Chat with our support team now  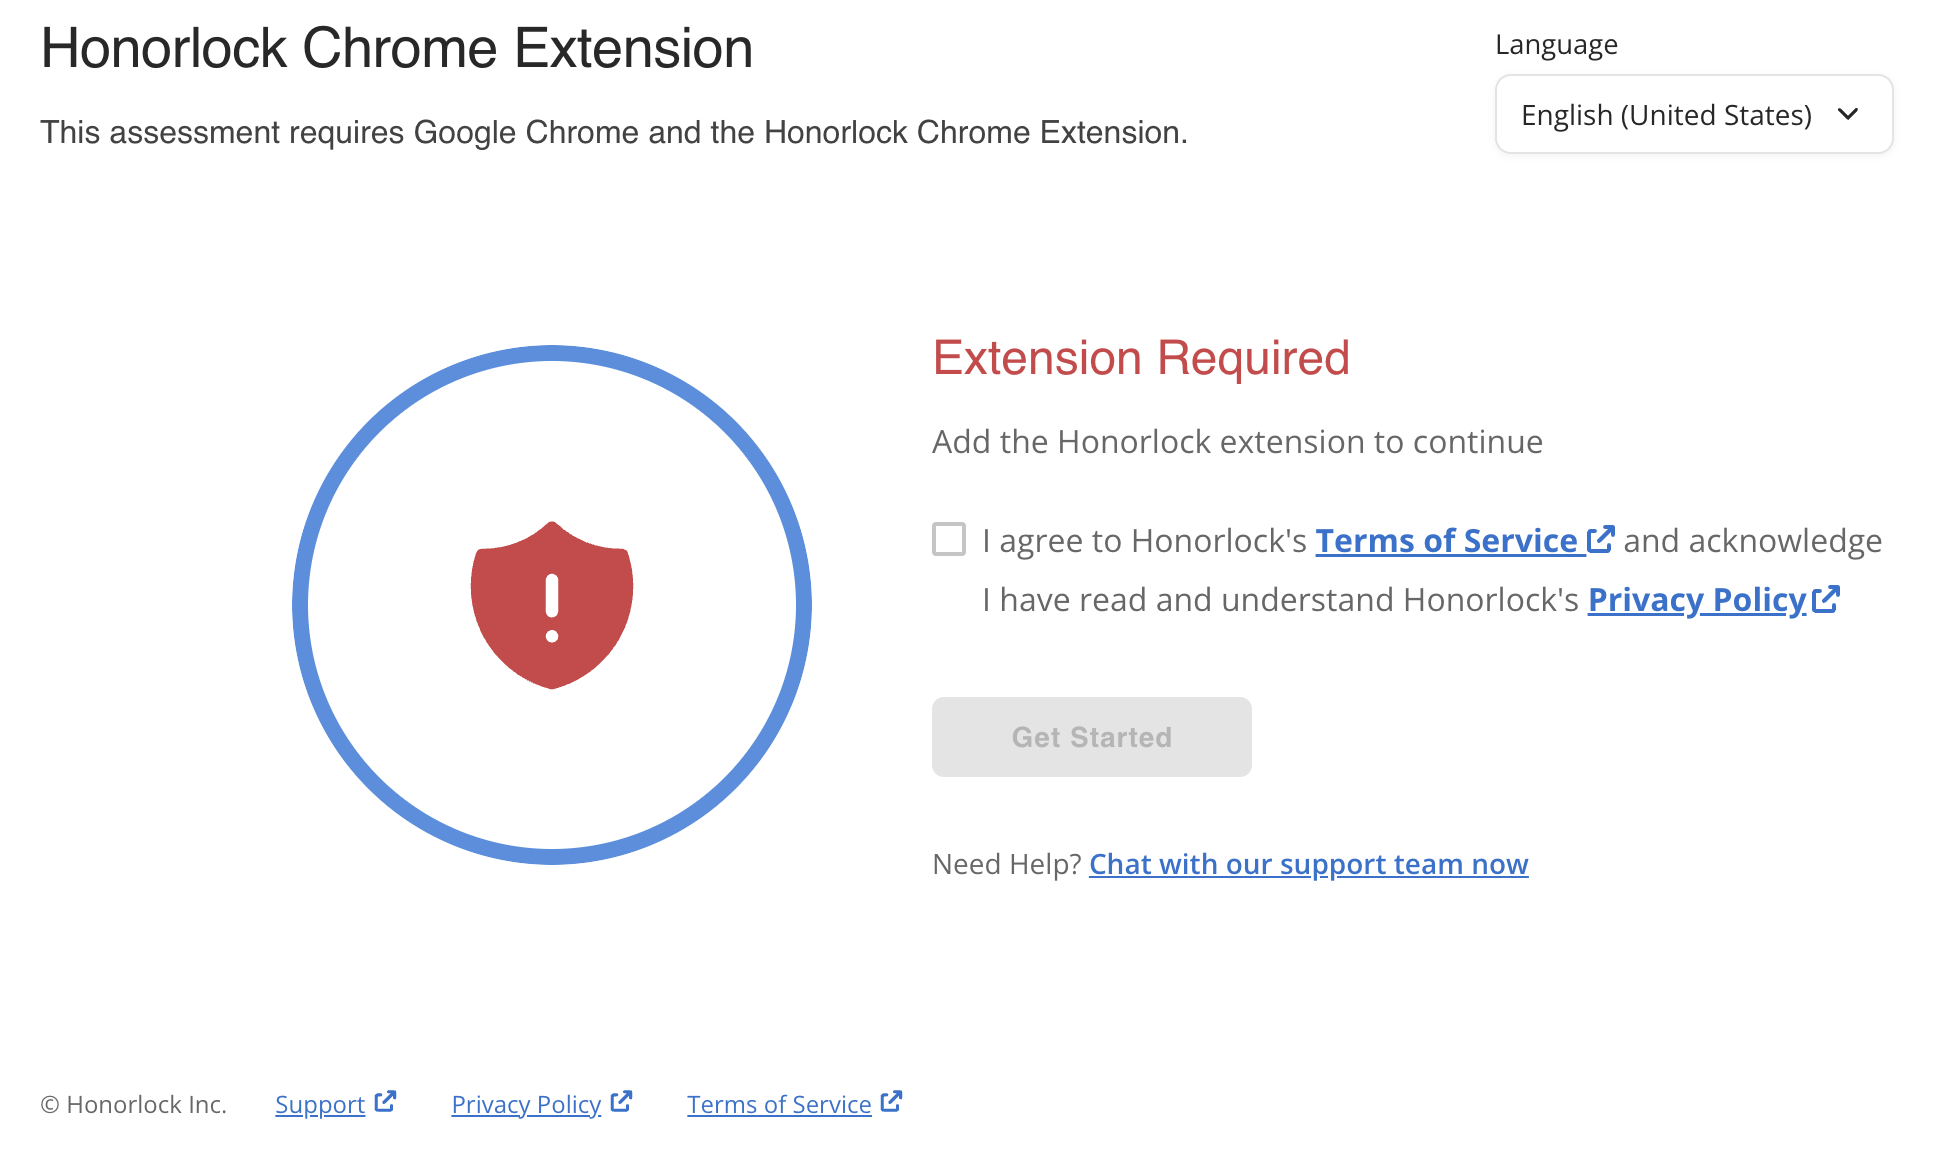tap(1308, 864)
